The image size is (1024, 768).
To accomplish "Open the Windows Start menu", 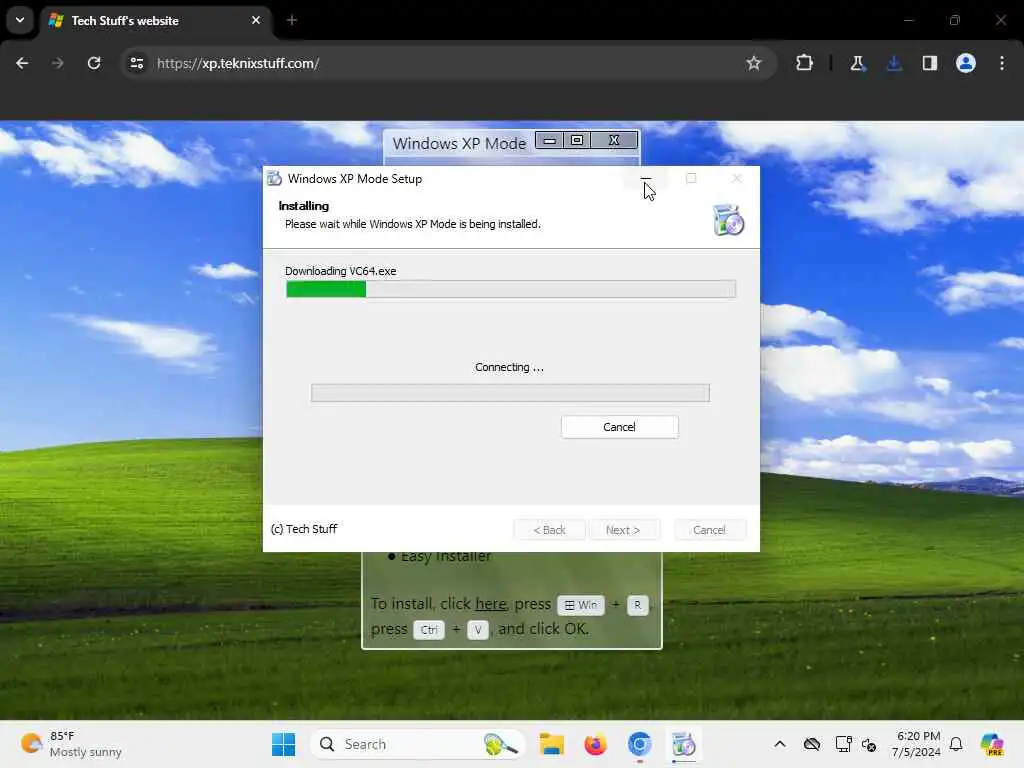I will click(283, 744).
